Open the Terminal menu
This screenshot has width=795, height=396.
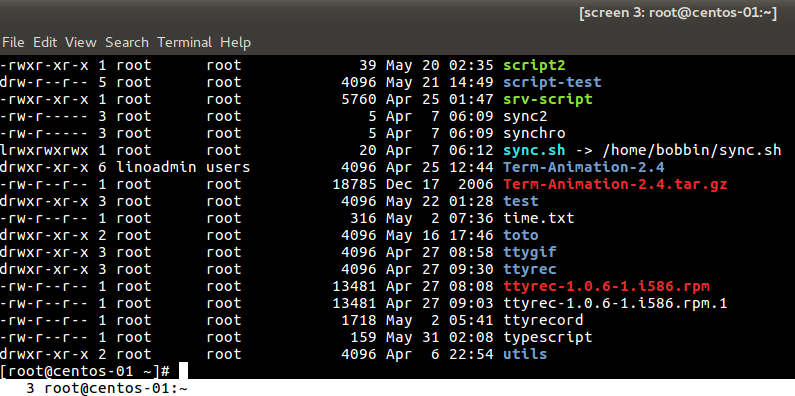[x=185, y=42]
